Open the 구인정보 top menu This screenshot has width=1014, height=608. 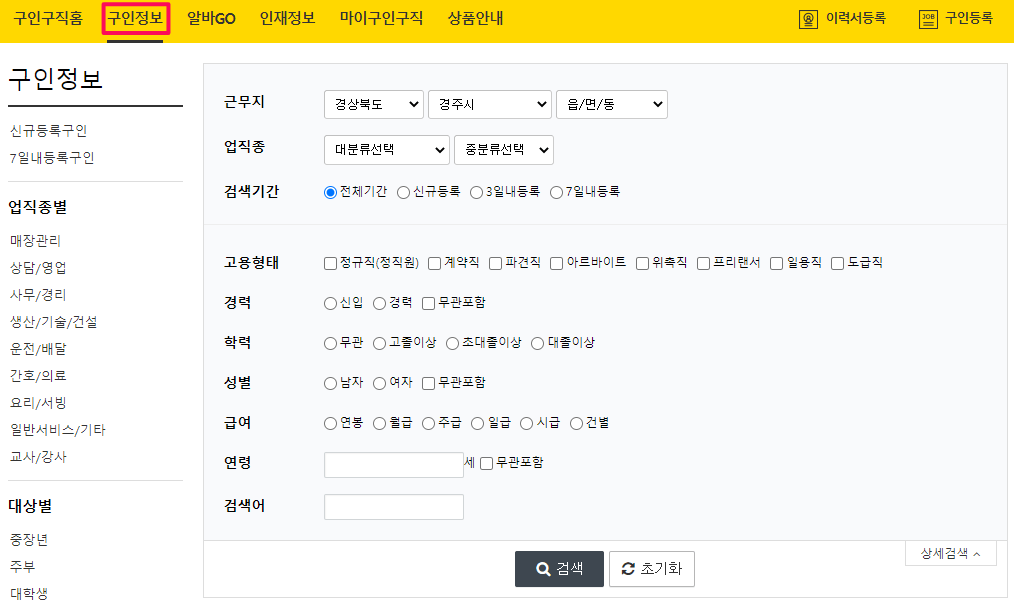point(135,19)
